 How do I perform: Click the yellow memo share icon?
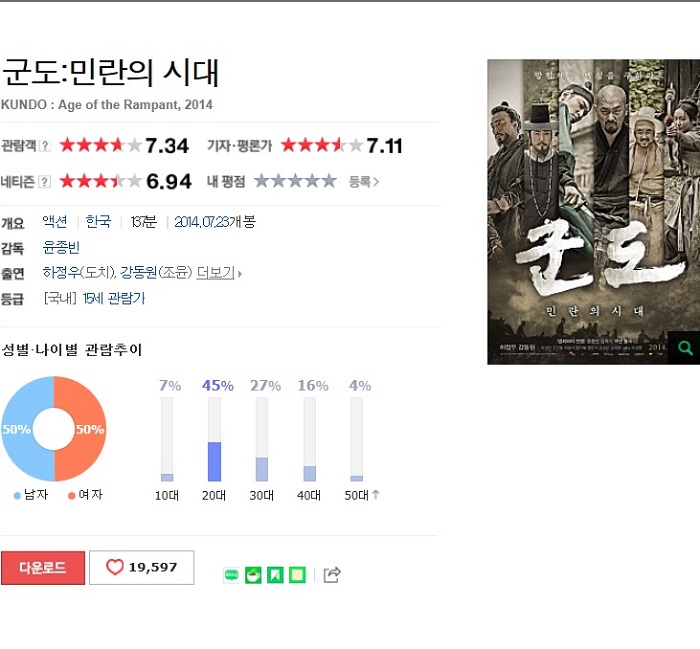point(297,575)
